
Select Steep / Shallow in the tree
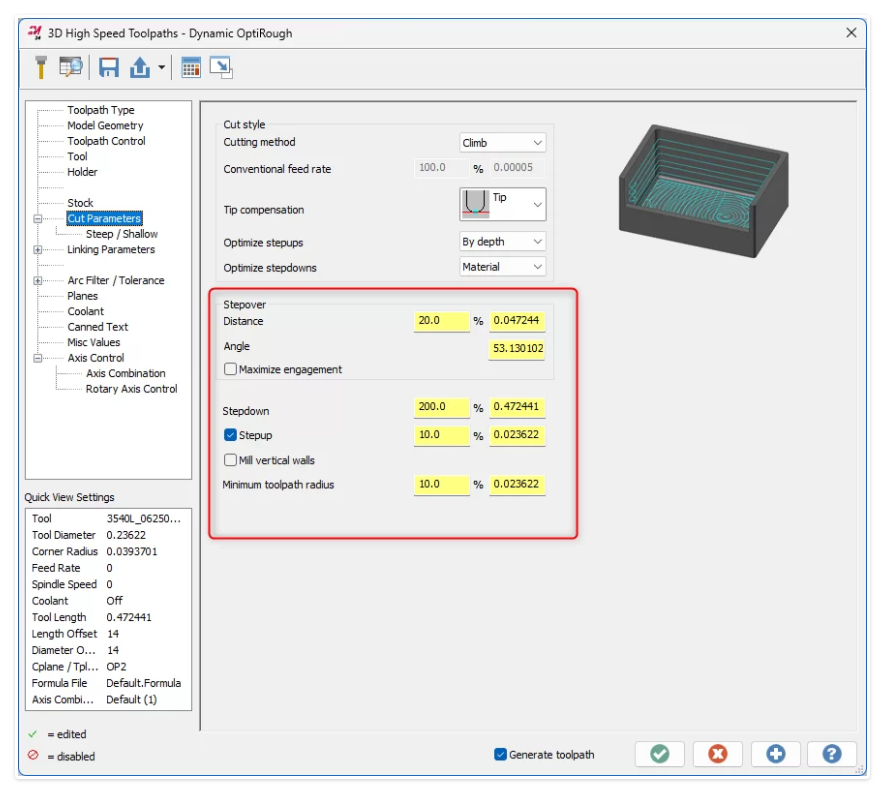click(x=121, y=234)
